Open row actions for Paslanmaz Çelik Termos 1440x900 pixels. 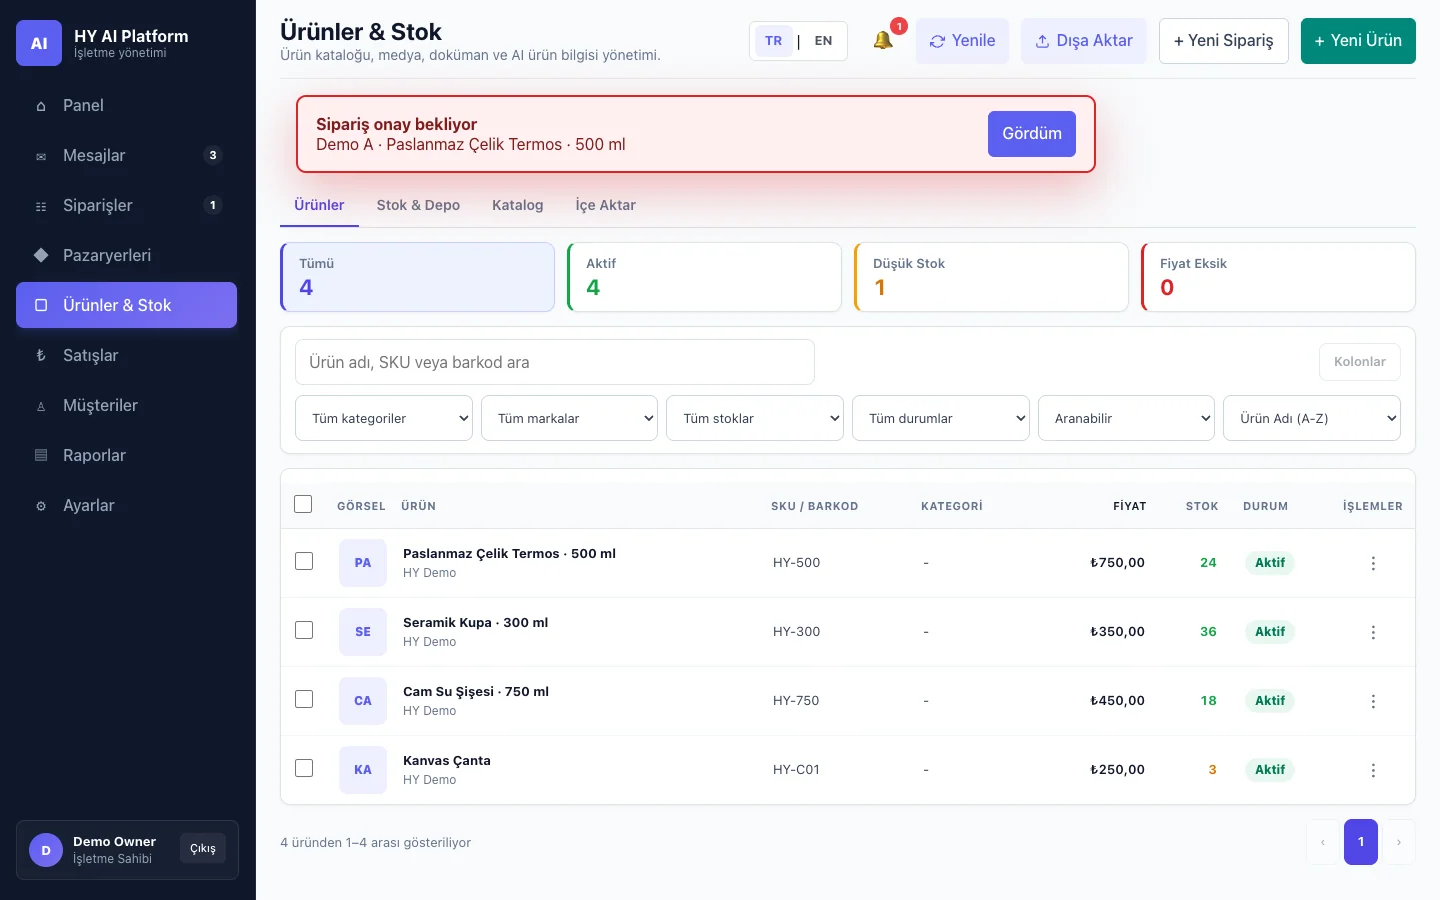tap(1373, 563)
